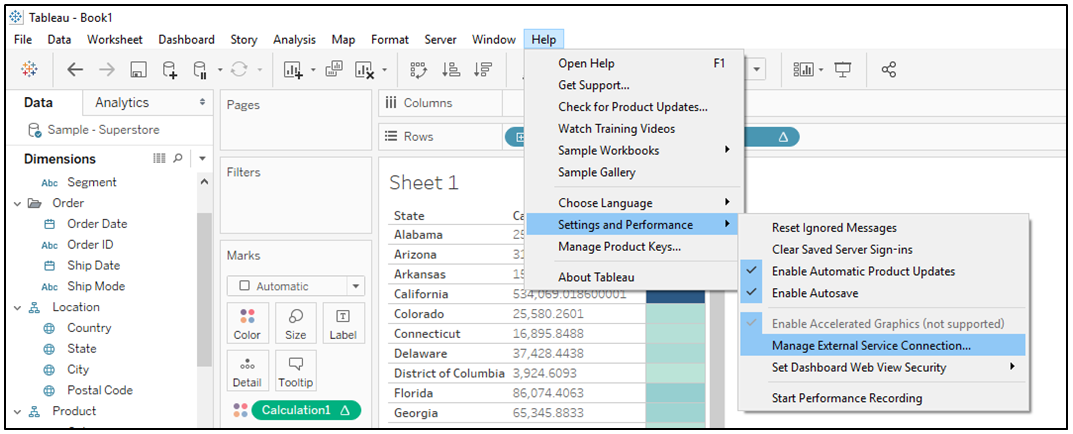Click the Sort Ascending toolbar icon
The image size is (1073, 434).
click(x=451, y=70)
